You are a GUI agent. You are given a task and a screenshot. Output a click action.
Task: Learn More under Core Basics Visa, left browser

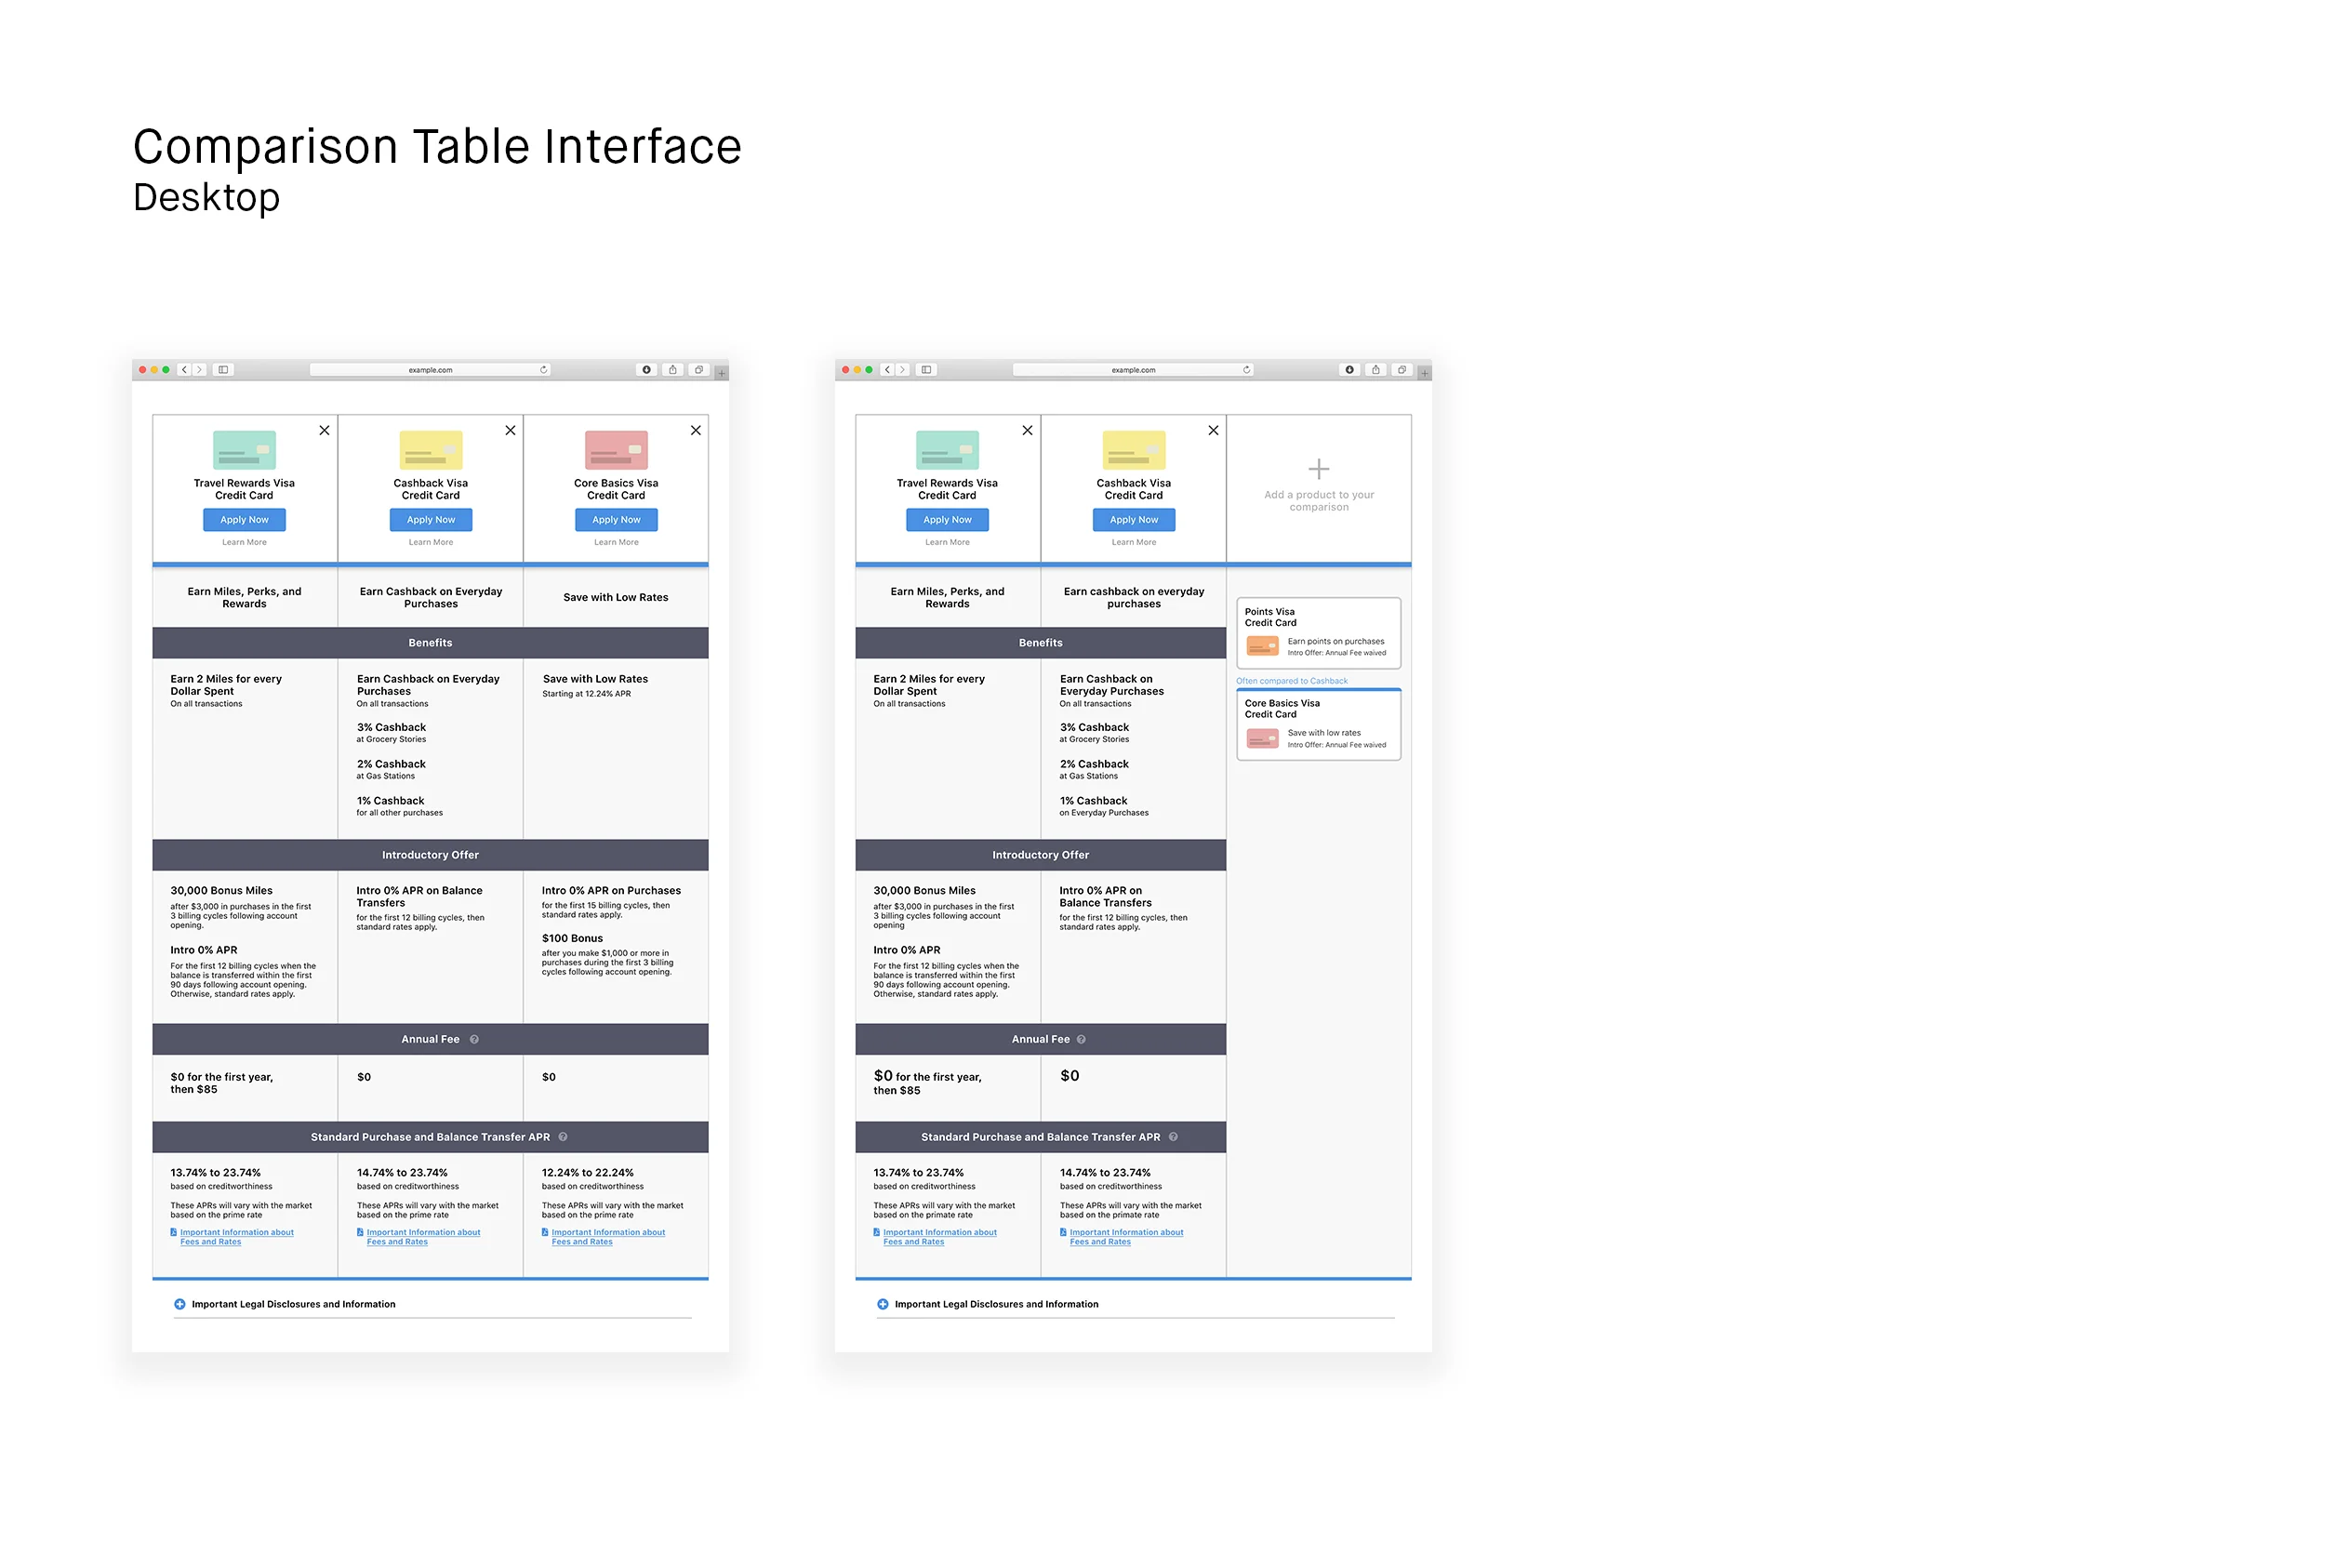tap(616, 543)
